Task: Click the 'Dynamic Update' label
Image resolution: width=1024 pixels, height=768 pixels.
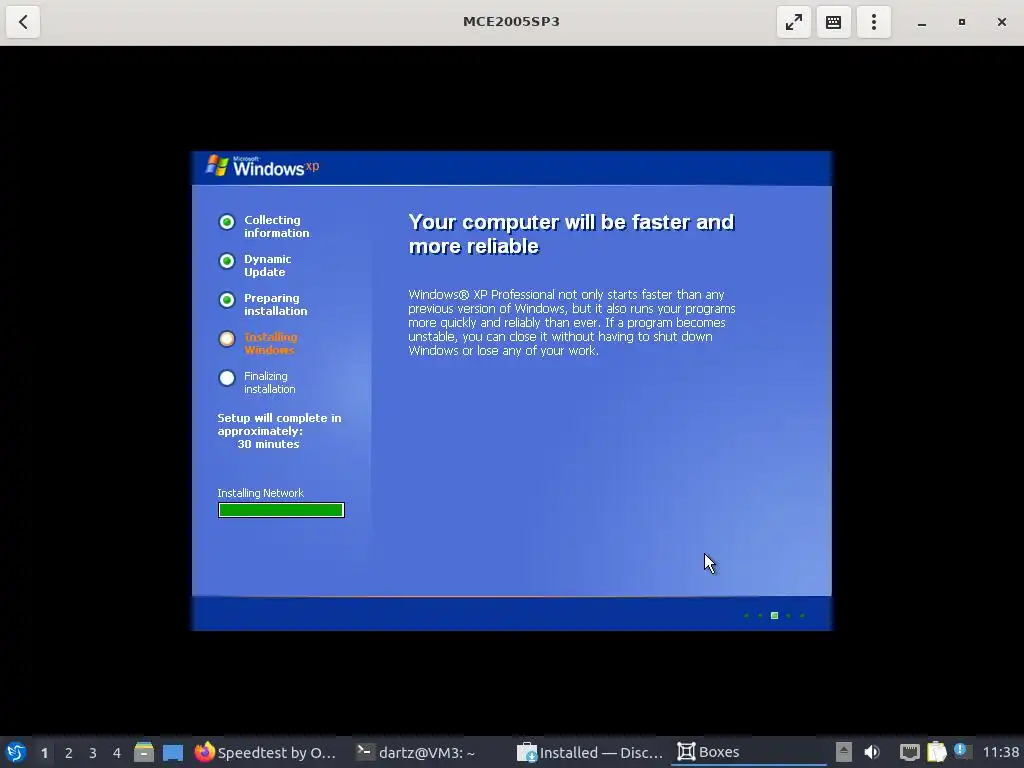Action: point(268,266)
